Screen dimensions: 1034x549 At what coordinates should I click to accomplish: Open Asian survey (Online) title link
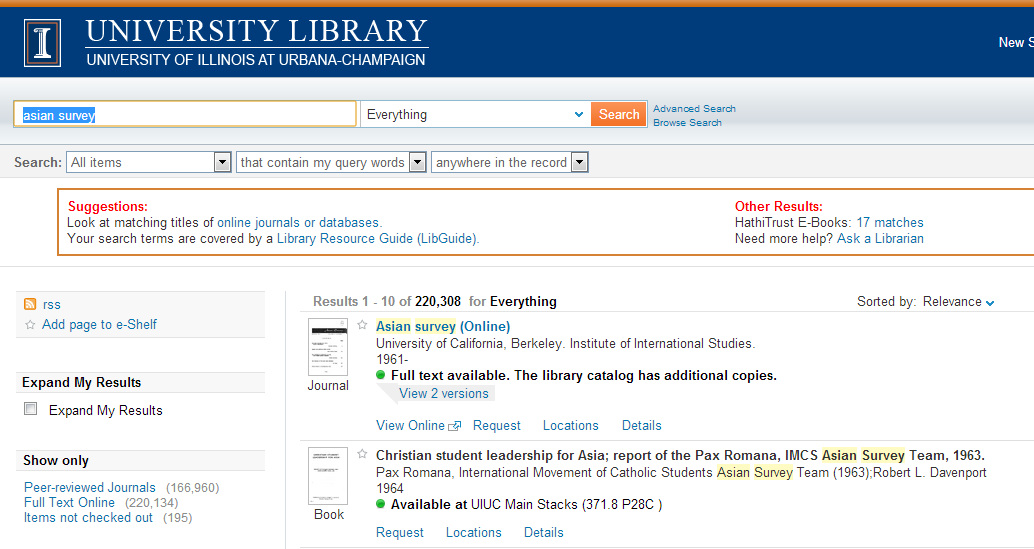[x=442, y=326]
